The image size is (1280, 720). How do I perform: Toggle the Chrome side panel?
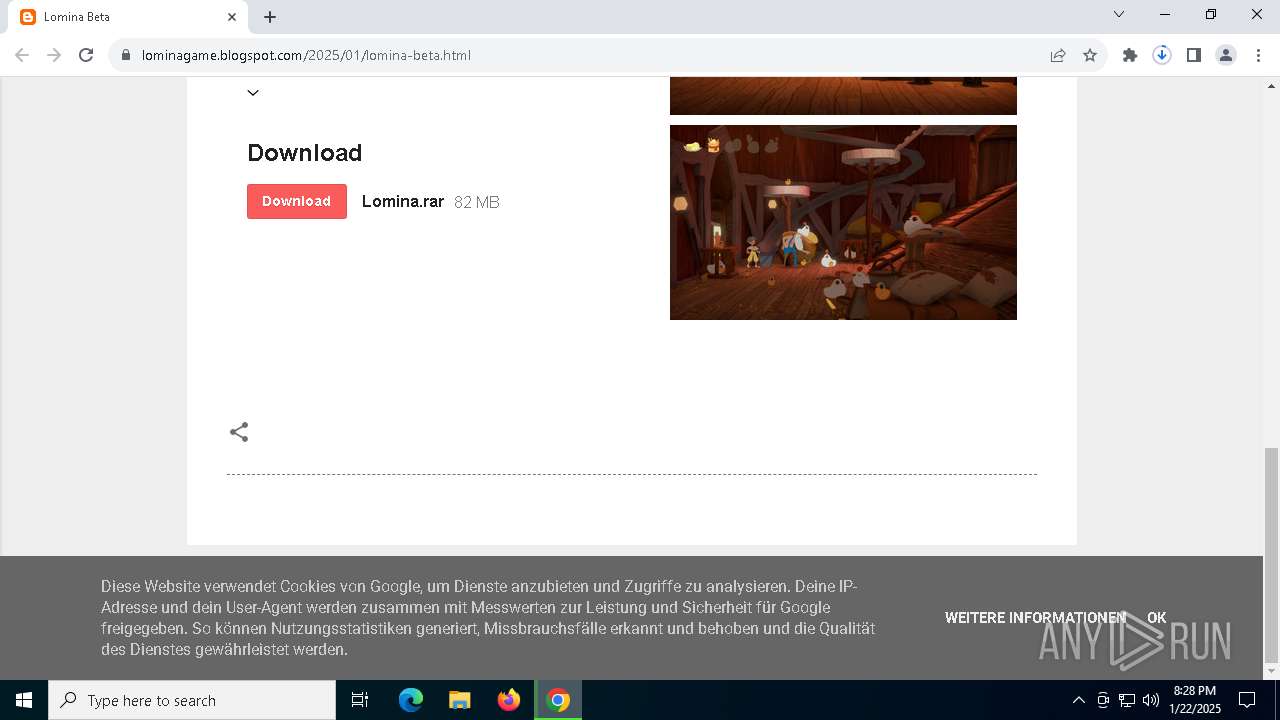[x=1194, y=55]
